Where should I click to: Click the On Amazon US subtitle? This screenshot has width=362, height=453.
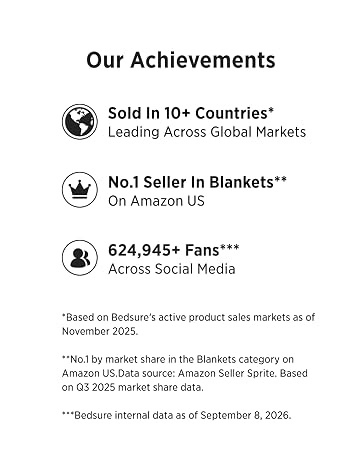tap(156, 201)
